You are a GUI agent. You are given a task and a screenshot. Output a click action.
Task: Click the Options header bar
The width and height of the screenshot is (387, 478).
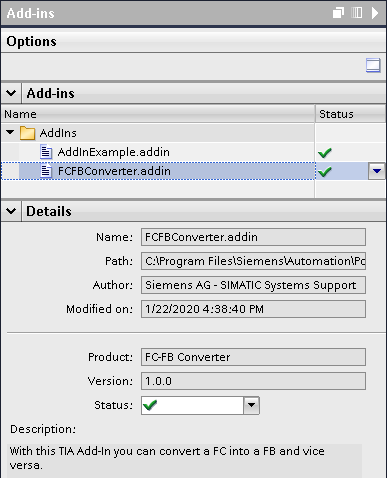tap(193, 41)
